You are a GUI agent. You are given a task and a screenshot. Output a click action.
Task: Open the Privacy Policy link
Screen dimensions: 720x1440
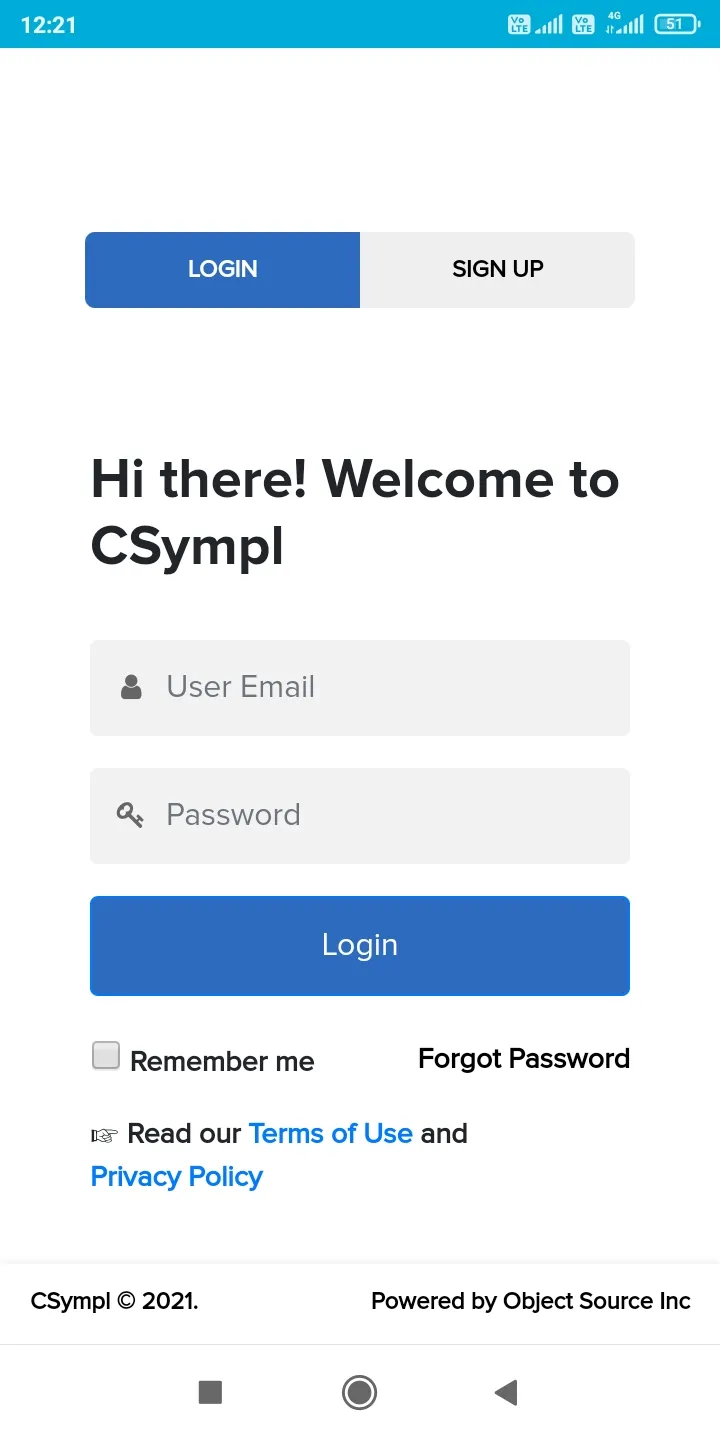pyautogui.click(x=177, y=1176)
